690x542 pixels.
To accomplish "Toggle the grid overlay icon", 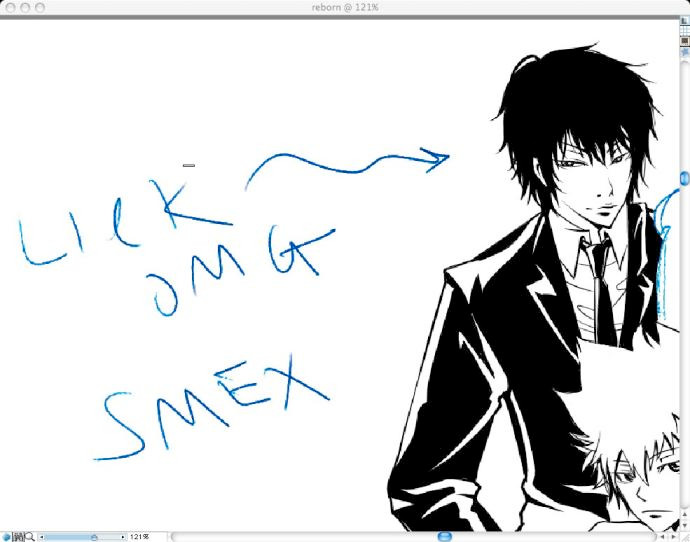I will (685, 30).
